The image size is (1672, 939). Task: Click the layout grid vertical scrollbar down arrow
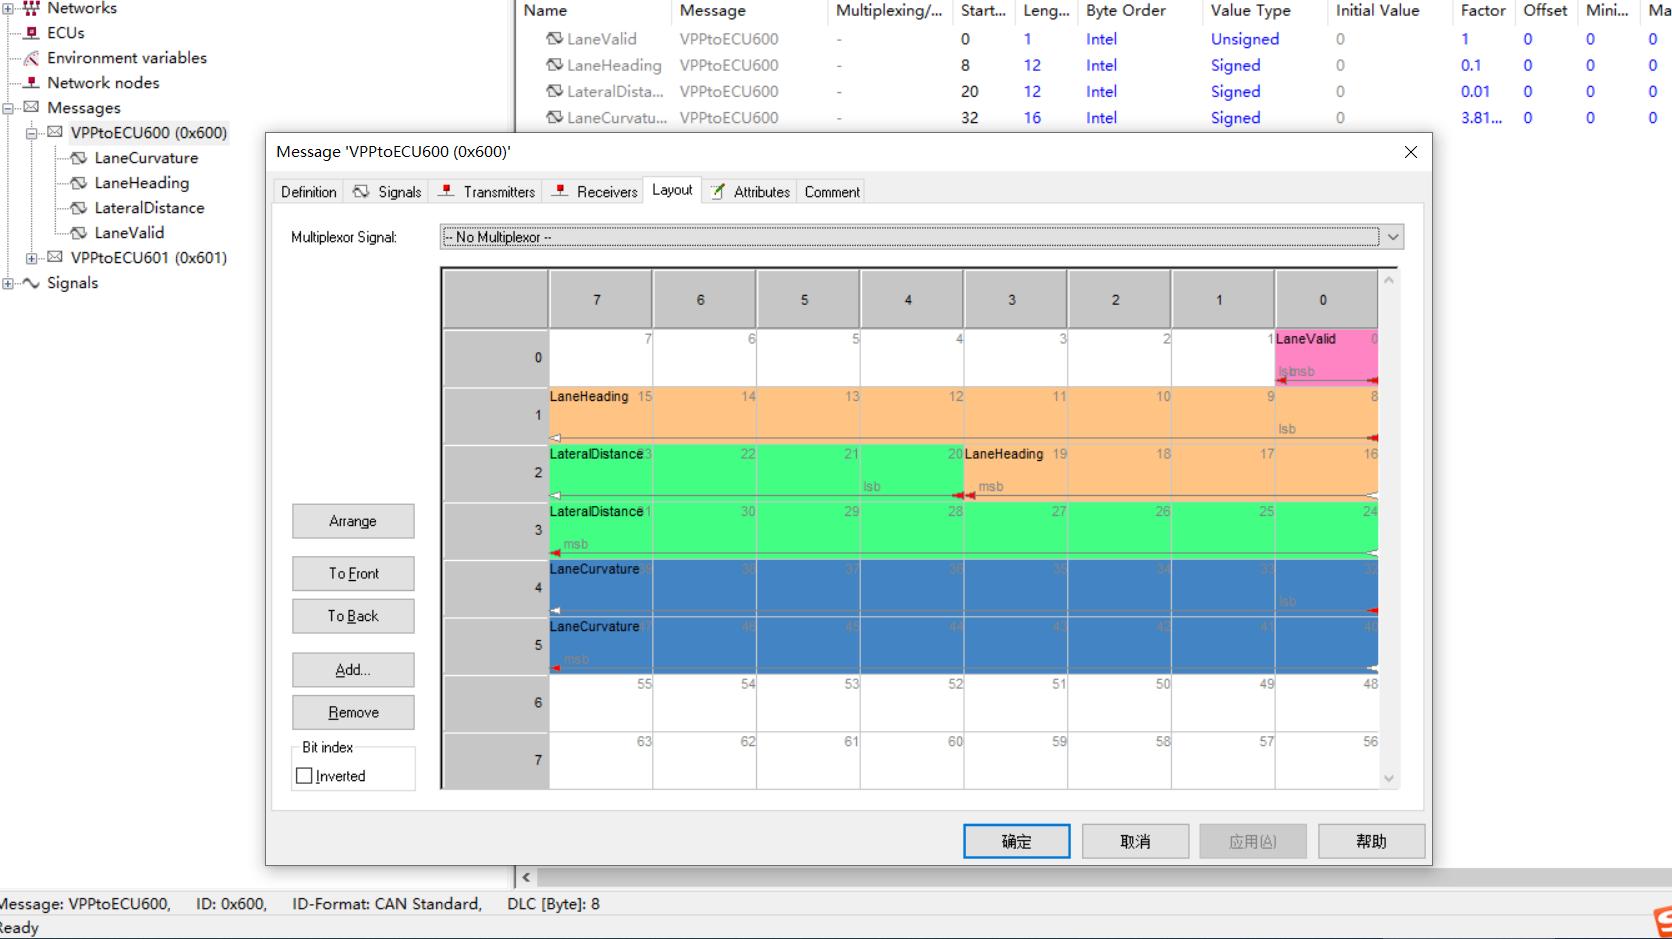(1388, 778)
